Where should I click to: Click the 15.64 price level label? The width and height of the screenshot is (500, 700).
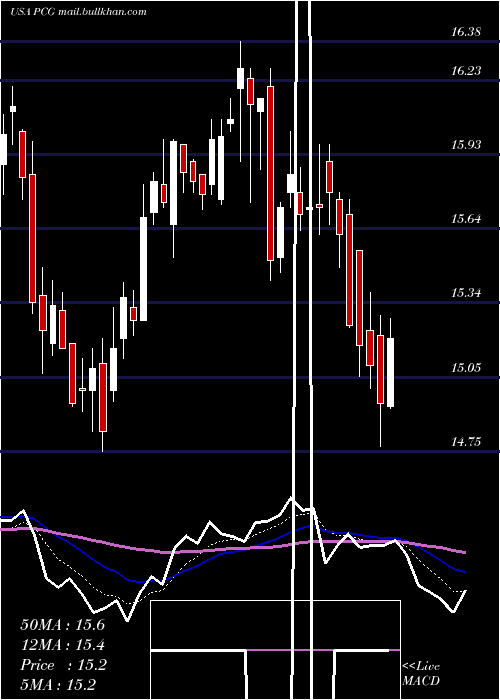point(466,219)
